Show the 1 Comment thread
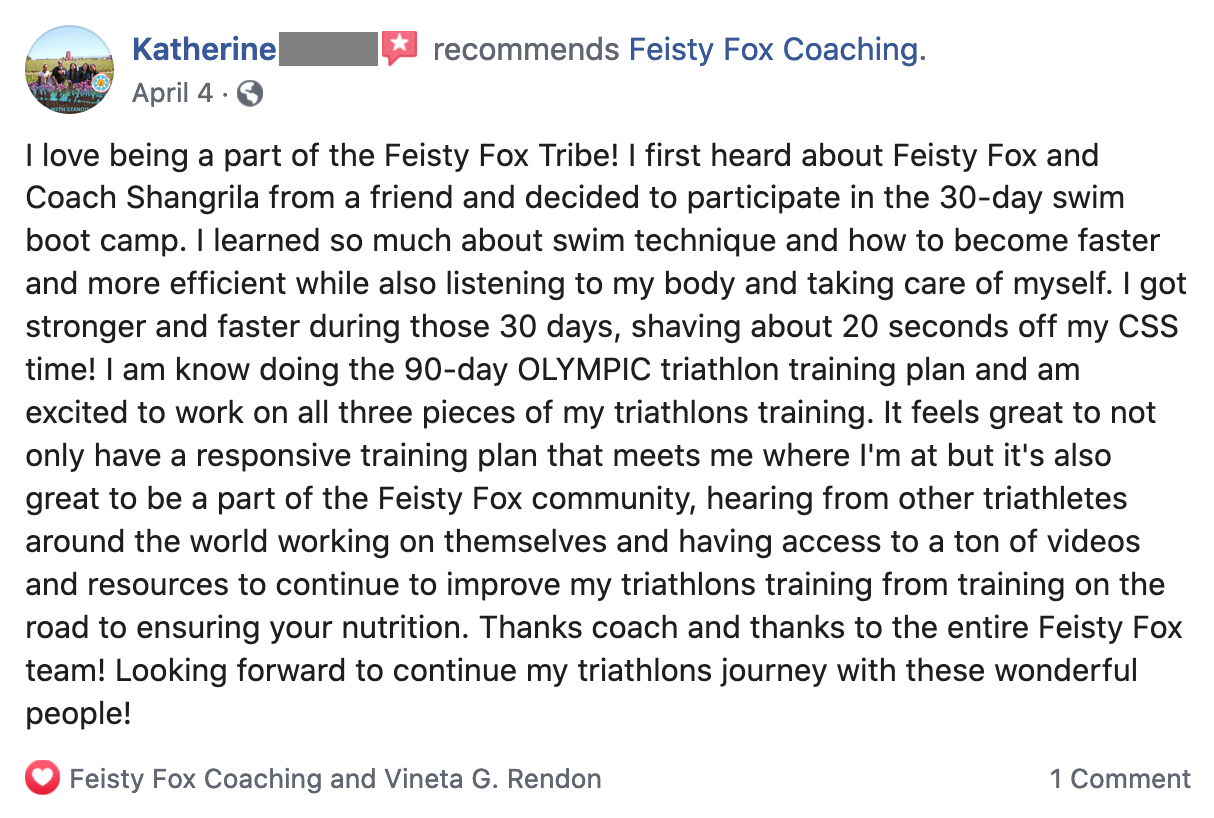1214x818 pixels. point(1120,779)
